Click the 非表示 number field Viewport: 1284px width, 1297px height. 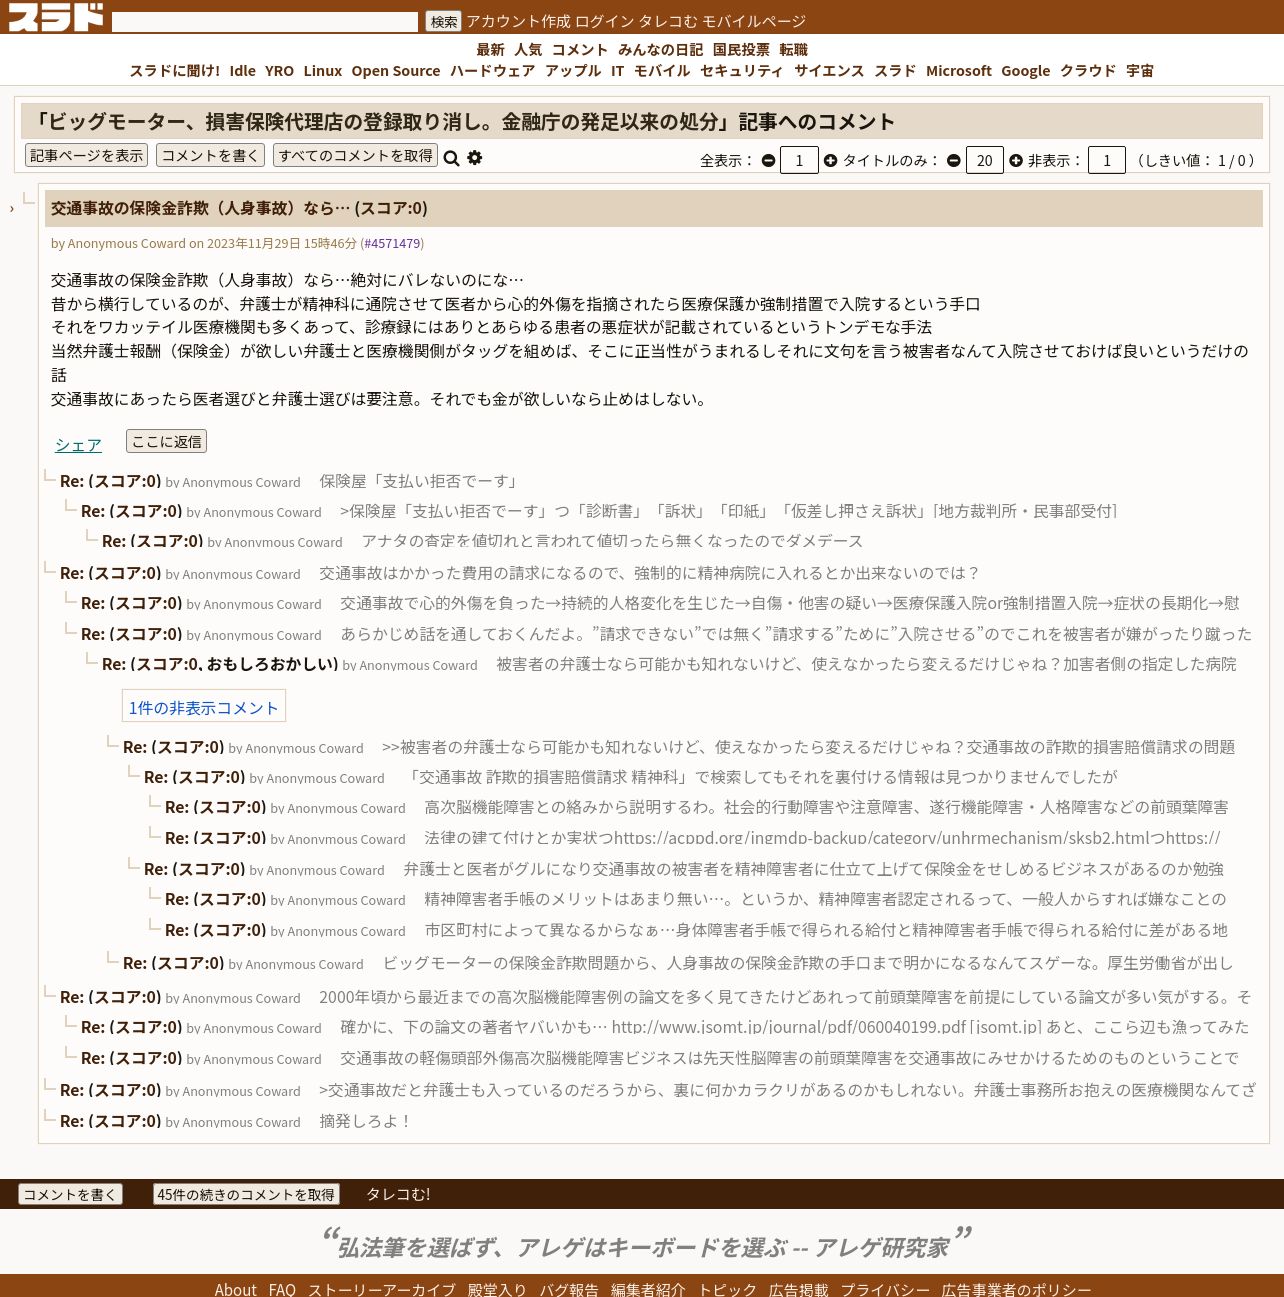[x=1107, y=160]
